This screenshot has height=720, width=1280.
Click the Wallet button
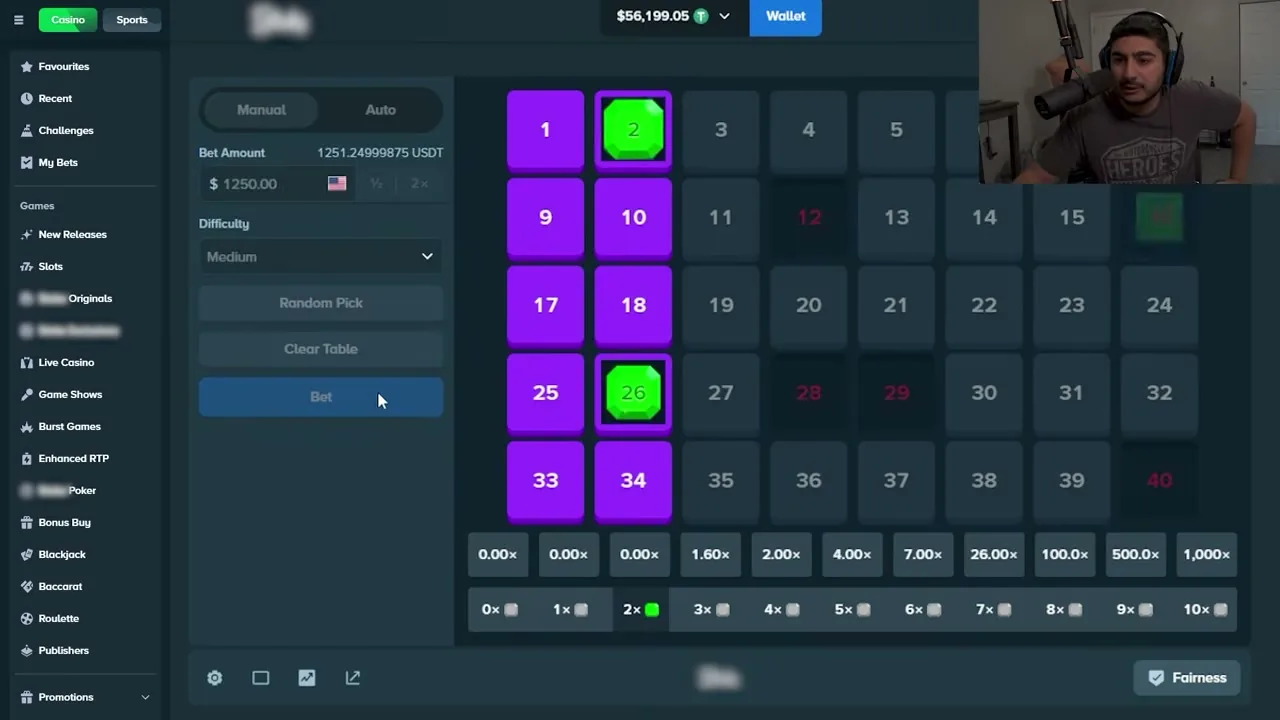[786, 17]
